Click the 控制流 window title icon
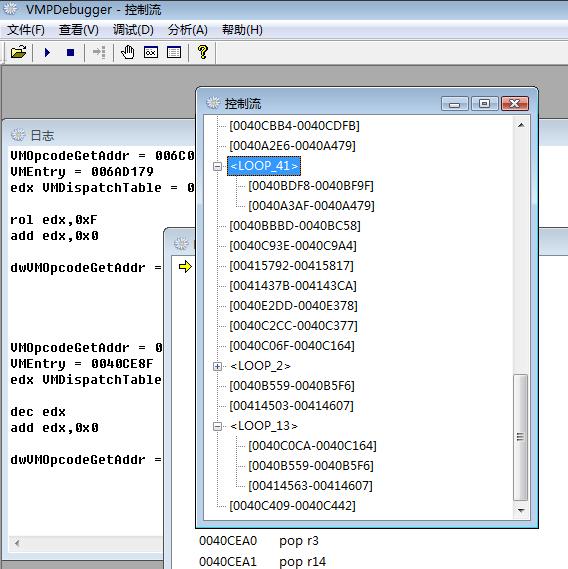Screen dimensions: 568x569 (213, 103)
